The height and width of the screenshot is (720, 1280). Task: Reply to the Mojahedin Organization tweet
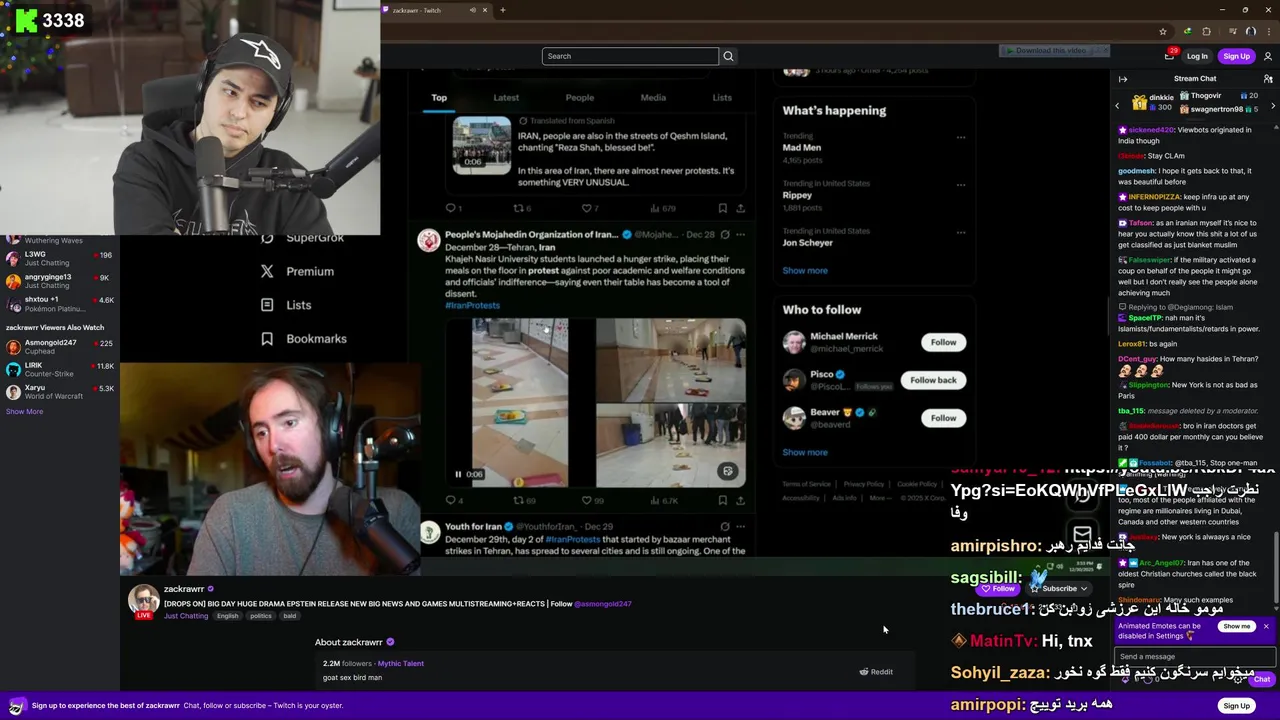(451, 500)
